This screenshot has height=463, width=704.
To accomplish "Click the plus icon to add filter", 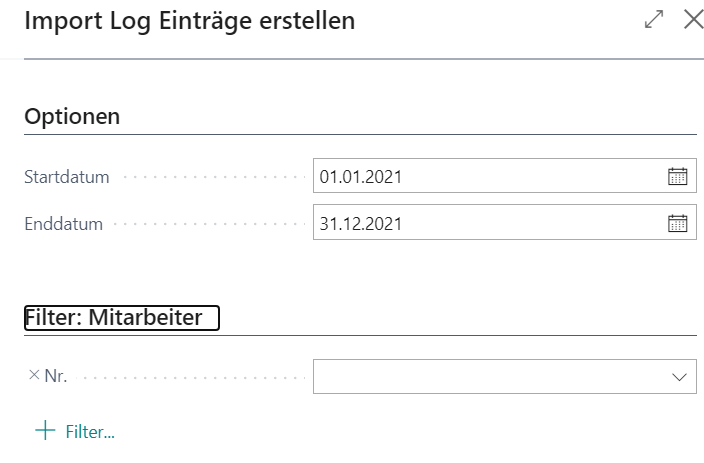I will coord(45,430).
